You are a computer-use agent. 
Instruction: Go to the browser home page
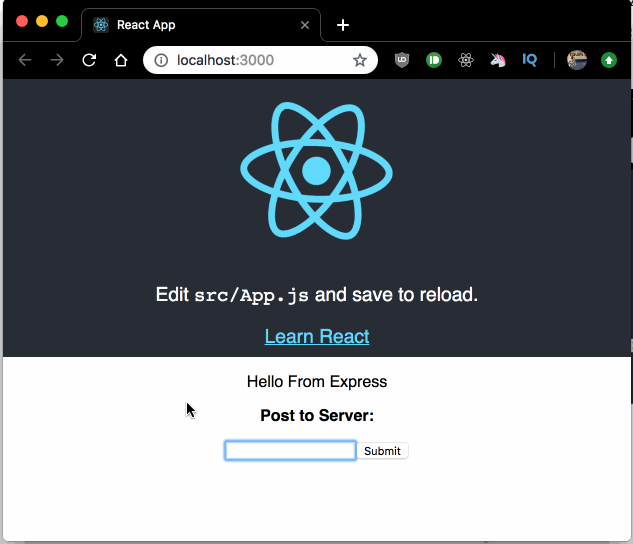120,60
